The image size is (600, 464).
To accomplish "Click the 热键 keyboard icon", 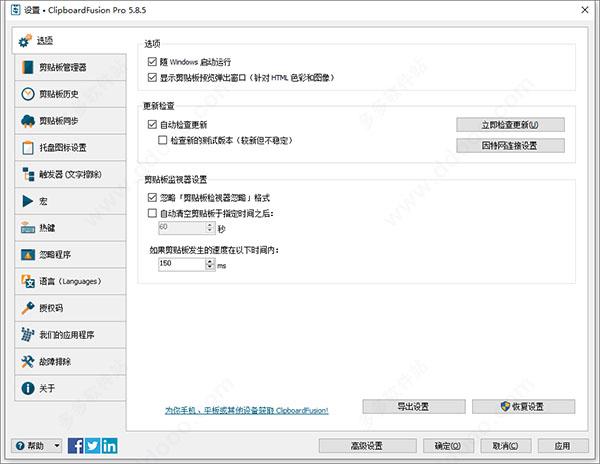I will click(28, 228).
